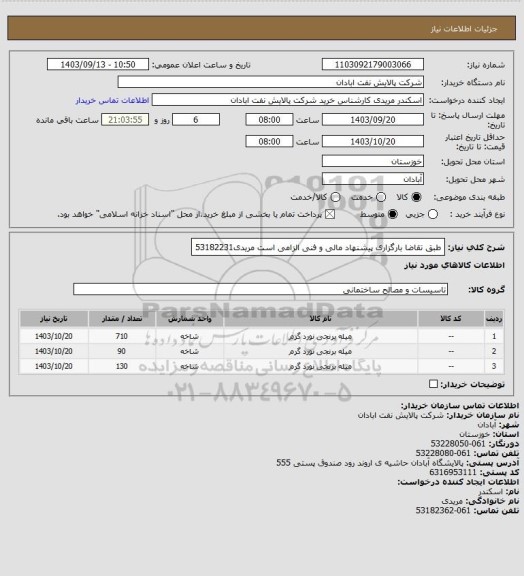Click the need number field 1103092179003066
This screenshot has height=576, width=524.
click(373, 64)
